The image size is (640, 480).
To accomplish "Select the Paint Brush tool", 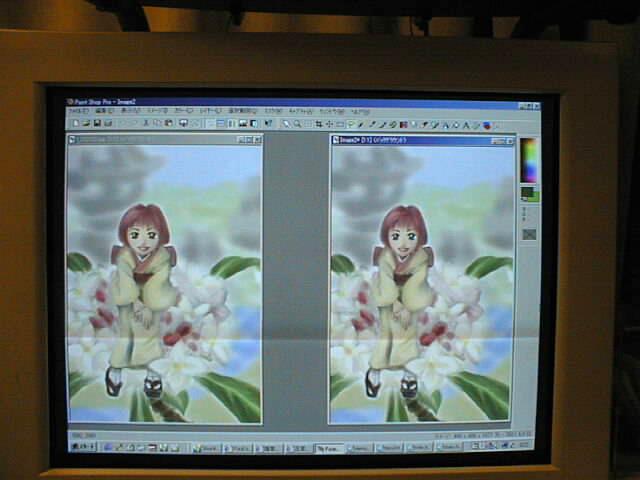I will (382, 125).
